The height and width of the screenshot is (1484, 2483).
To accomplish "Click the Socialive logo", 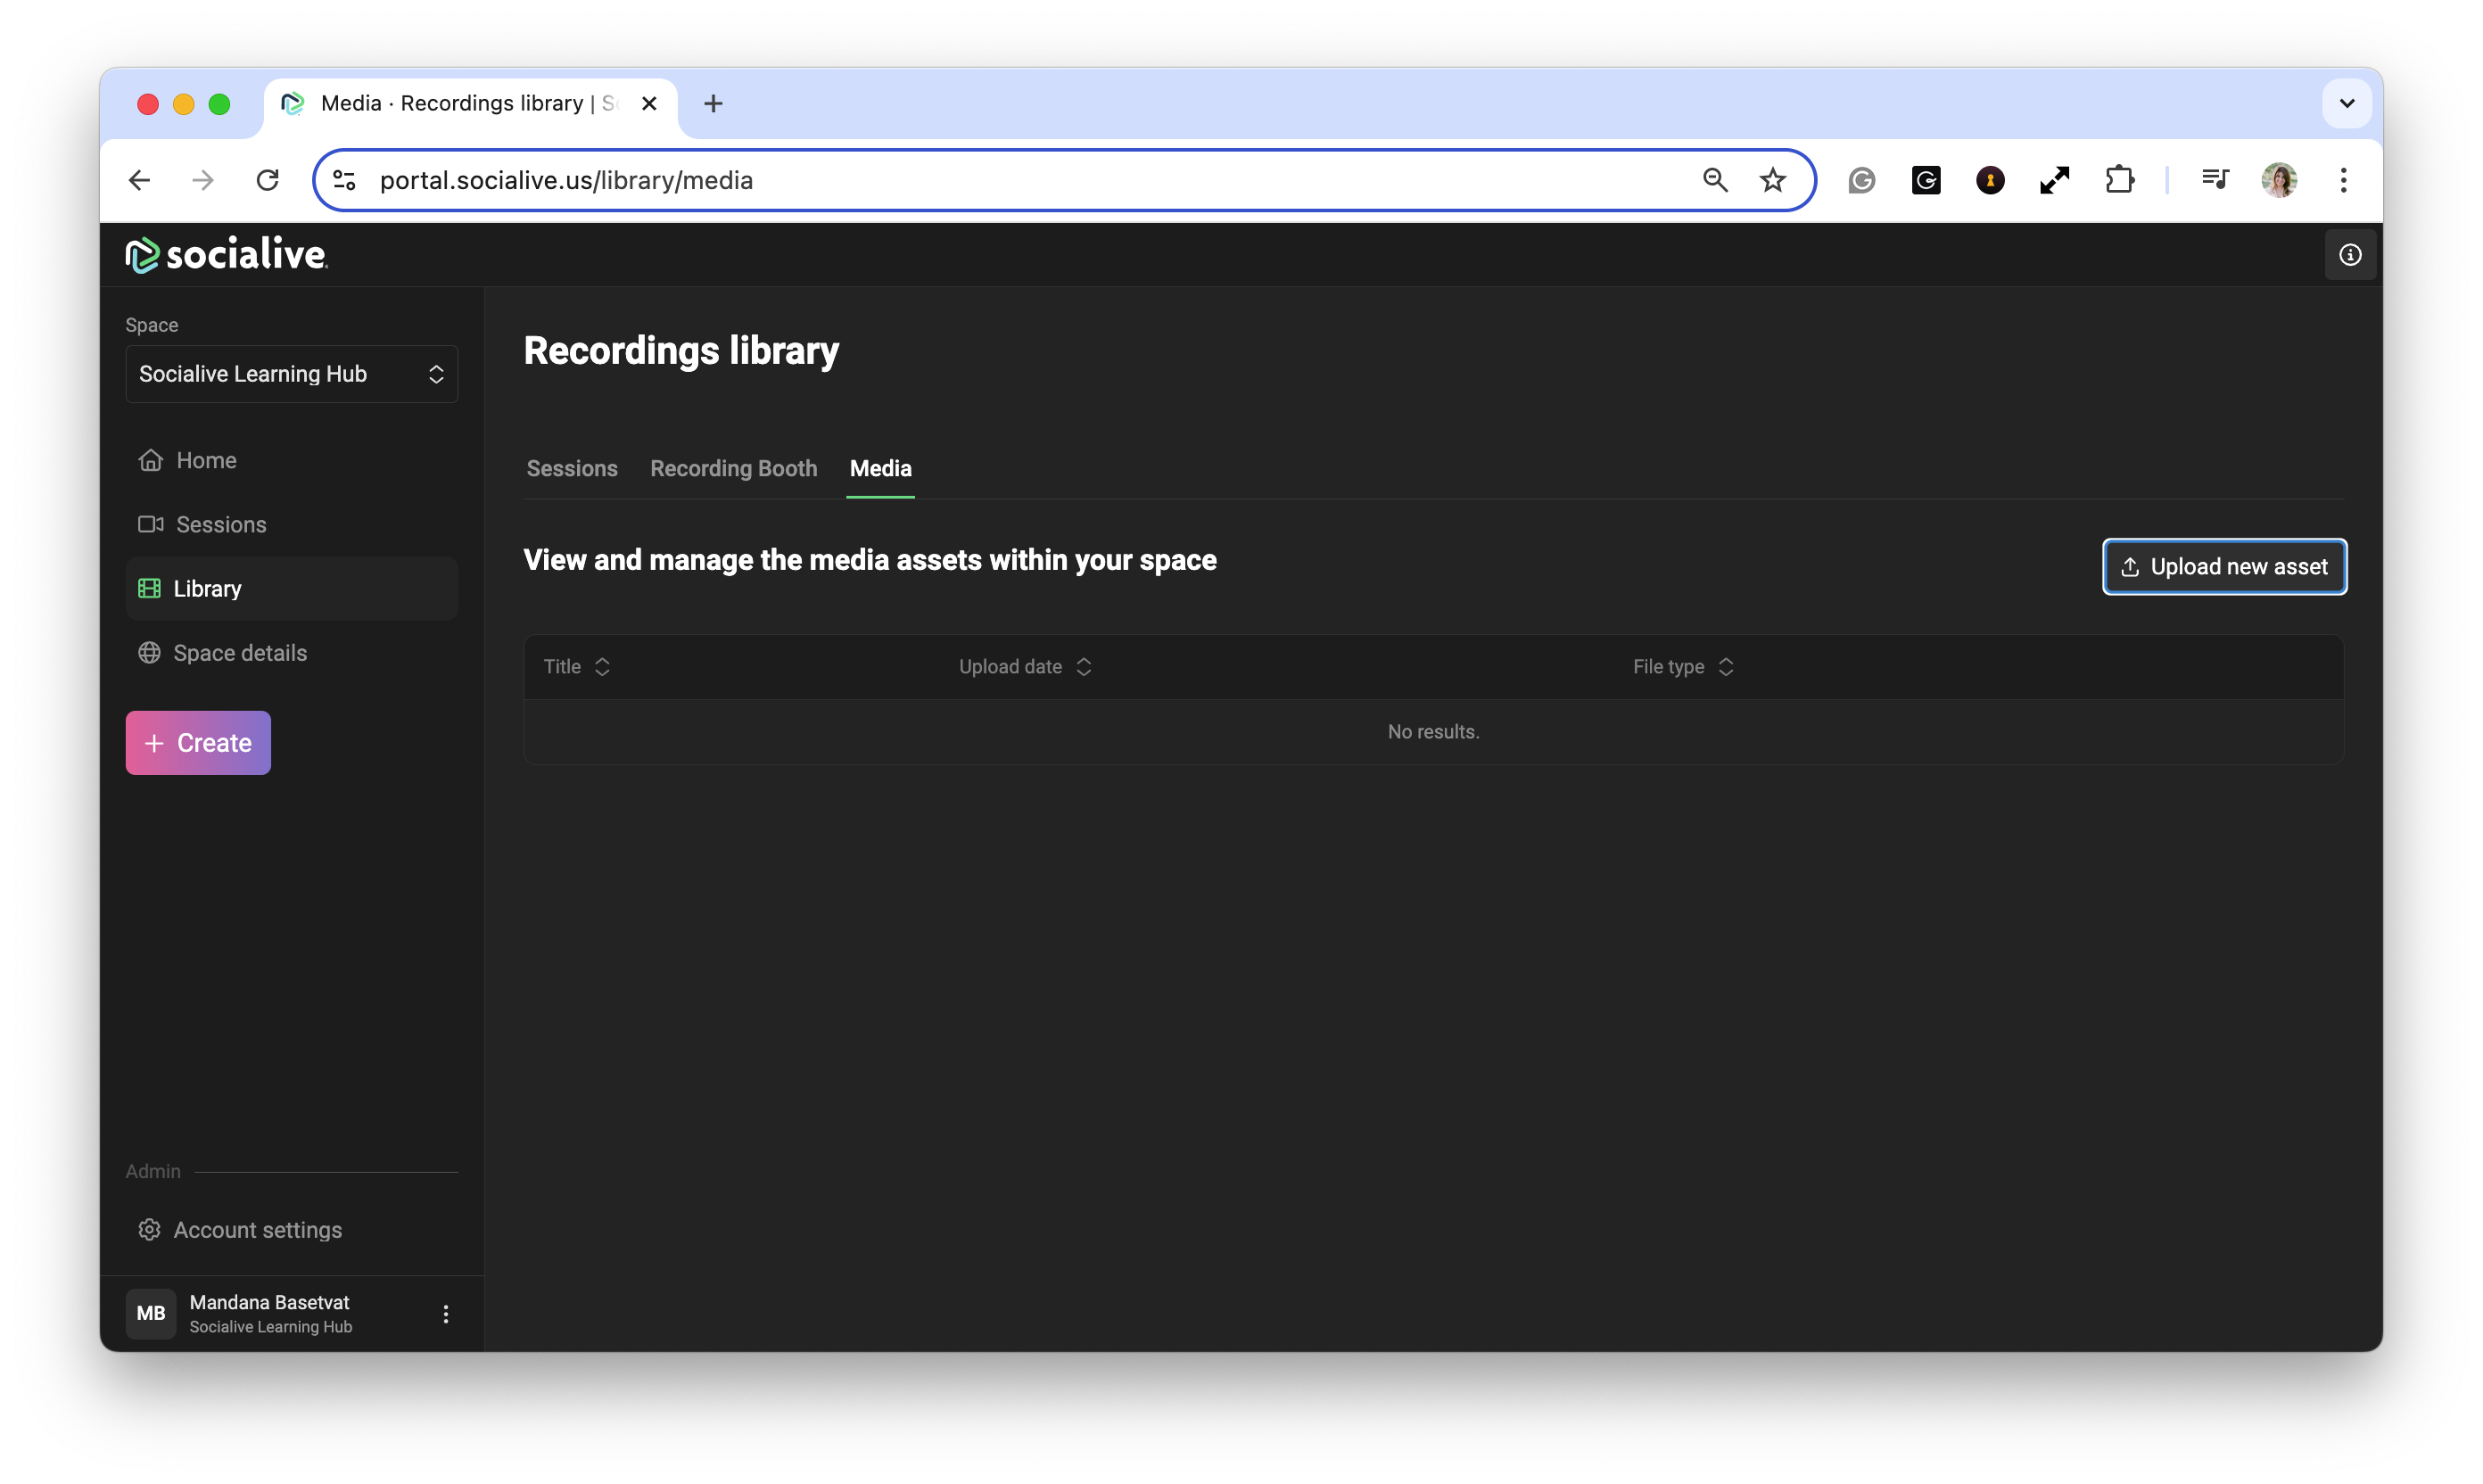I will [227, 255].
